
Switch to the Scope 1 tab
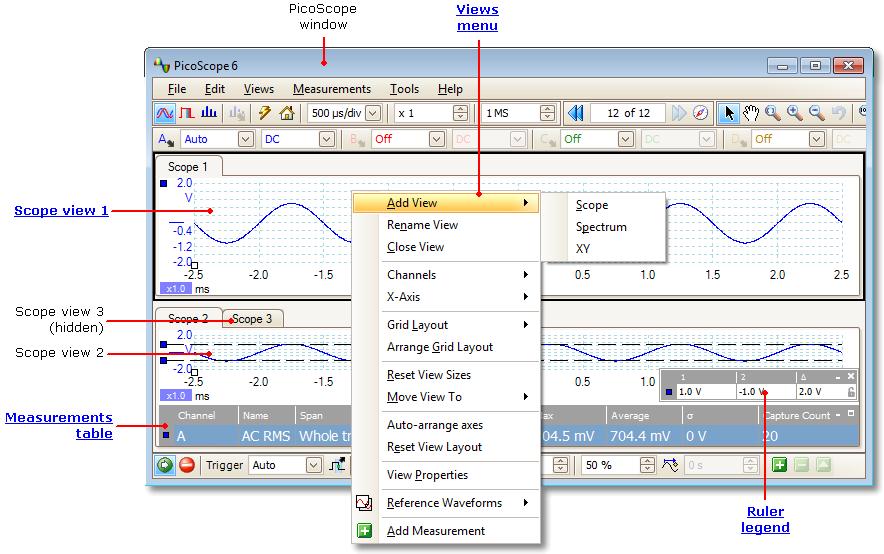click(x=188, y=167)
